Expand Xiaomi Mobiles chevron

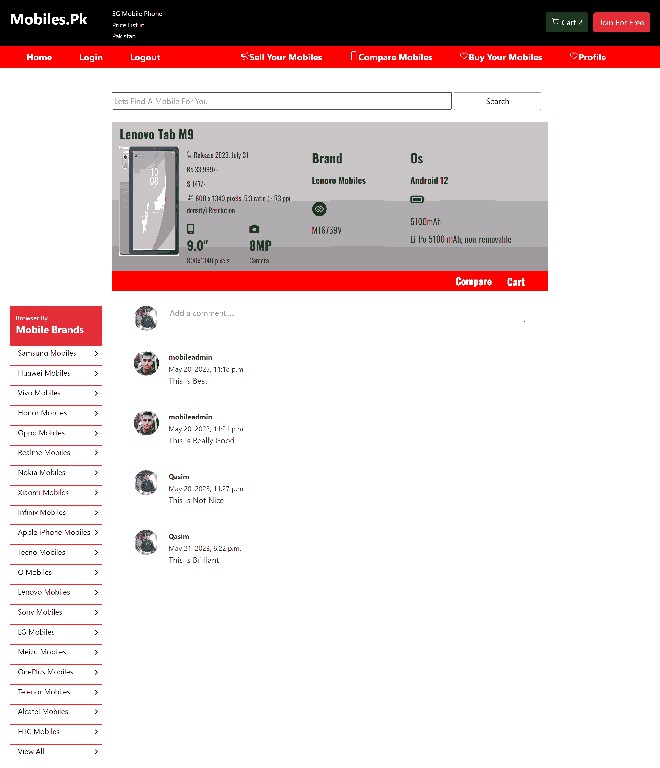click(96, 493)
